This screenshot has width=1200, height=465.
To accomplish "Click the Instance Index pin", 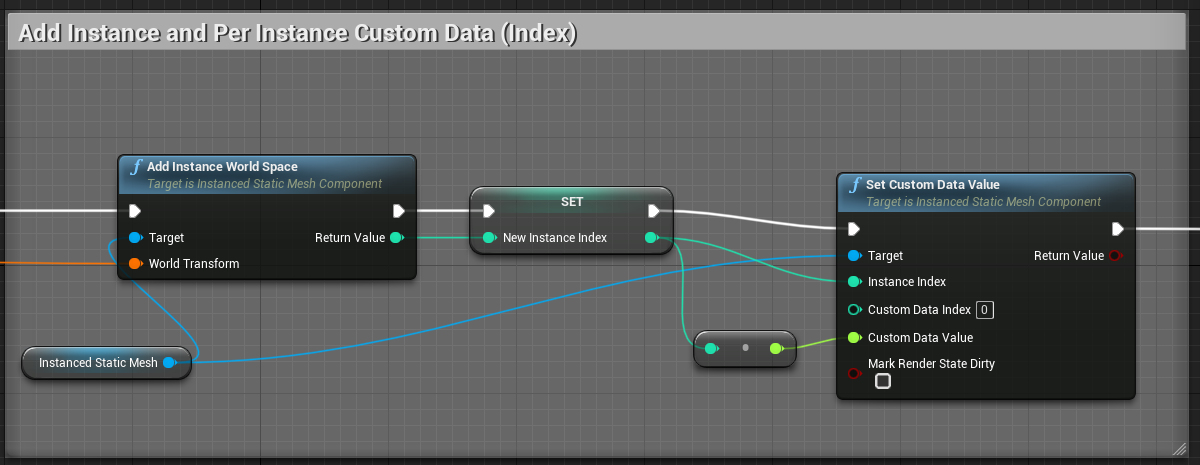I will [x=855, y=282].
